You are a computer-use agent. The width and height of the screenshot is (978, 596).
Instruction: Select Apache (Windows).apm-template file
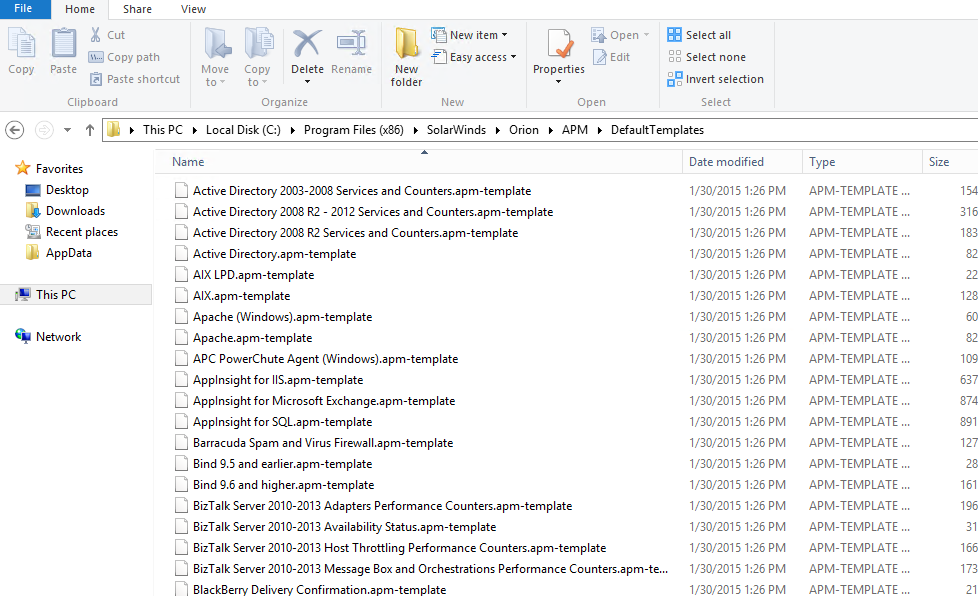pos(283,317)
